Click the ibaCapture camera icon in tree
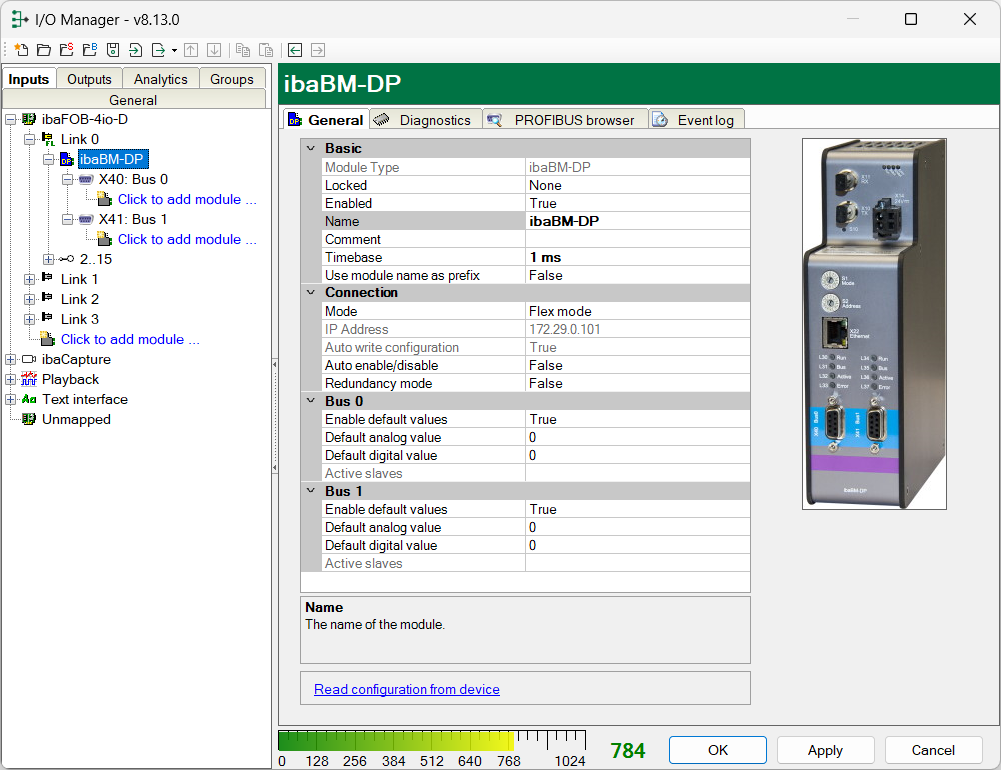The image size is (1001, 770). pyautogui.click(x=29, y=359)
